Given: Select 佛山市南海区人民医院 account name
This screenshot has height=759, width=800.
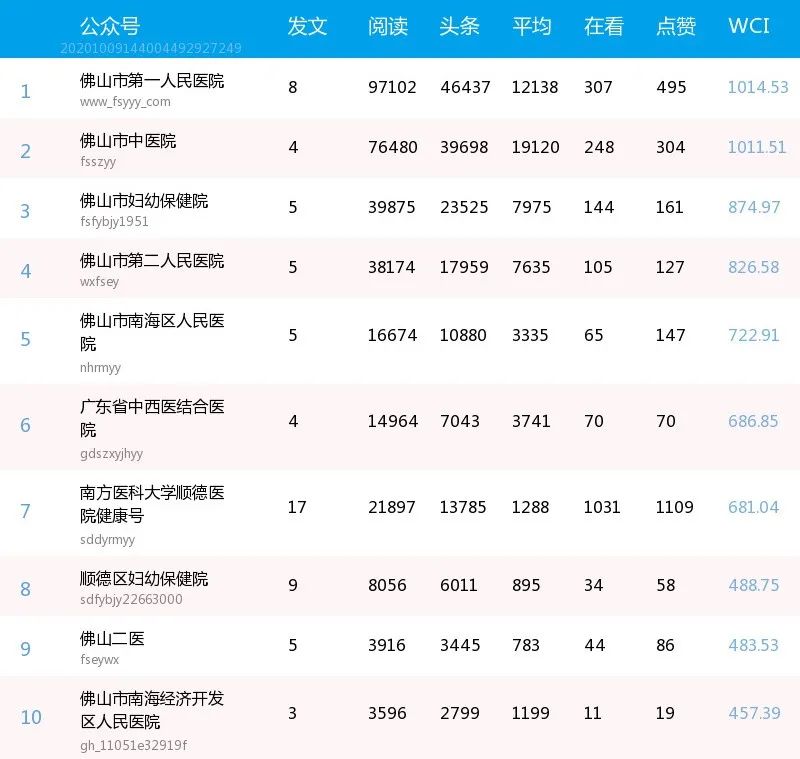Looking at the screenshot, I should [152, 332].
